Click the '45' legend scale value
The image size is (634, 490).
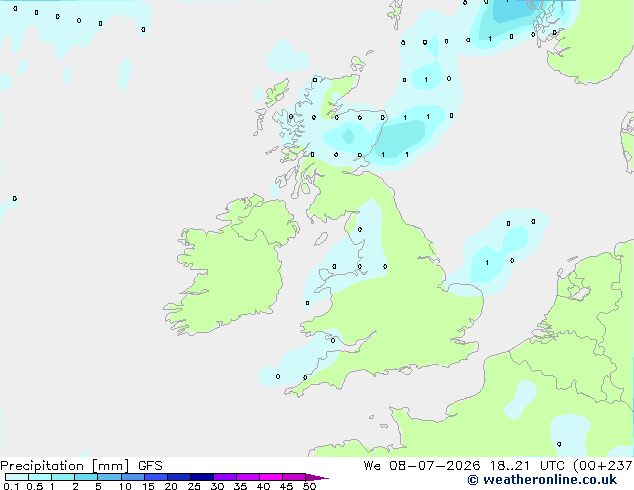click(x=286, y=486)
